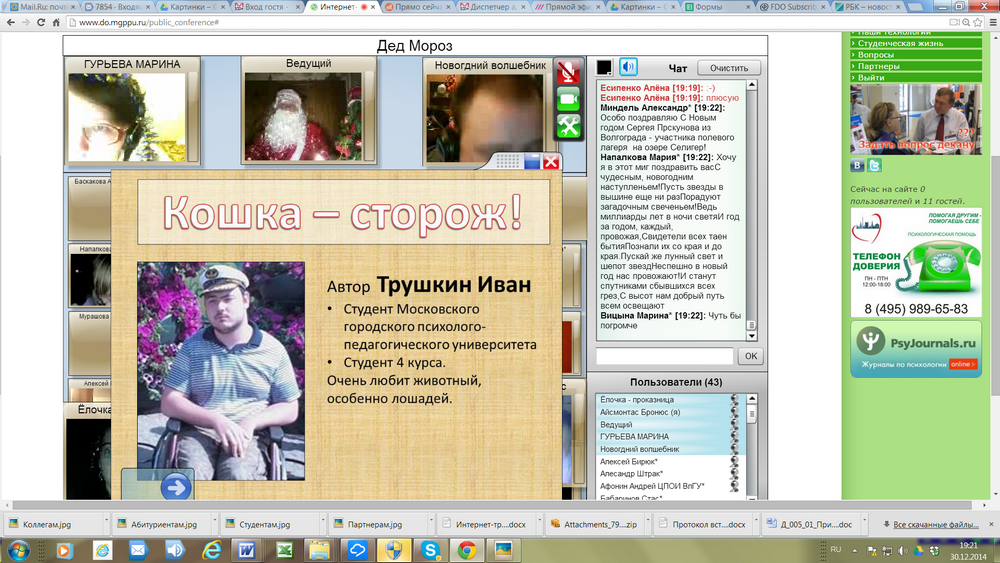Viewport: 1000px width, 563px height.
Task: Clear chat with Очистить button
Action: tap(728, 68)
